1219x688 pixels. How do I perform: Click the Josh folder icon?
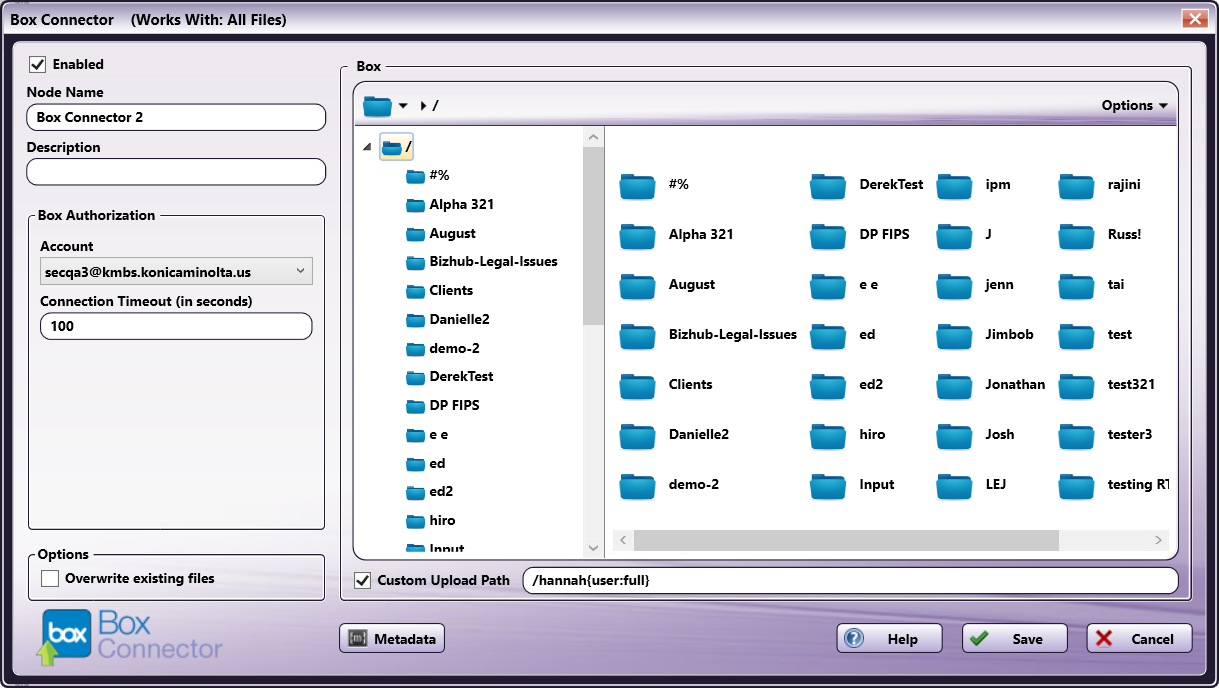tap(954, 435)
